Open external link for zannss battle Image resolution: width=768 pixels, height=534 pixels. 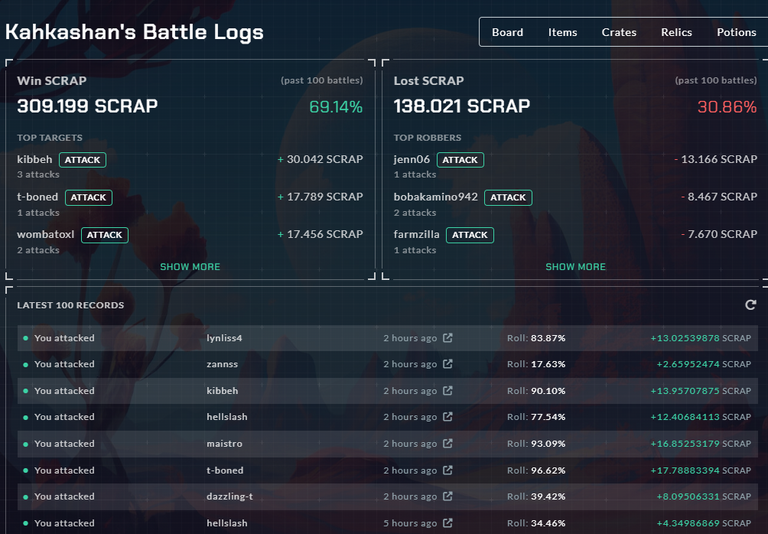click(x=448, y=364)
